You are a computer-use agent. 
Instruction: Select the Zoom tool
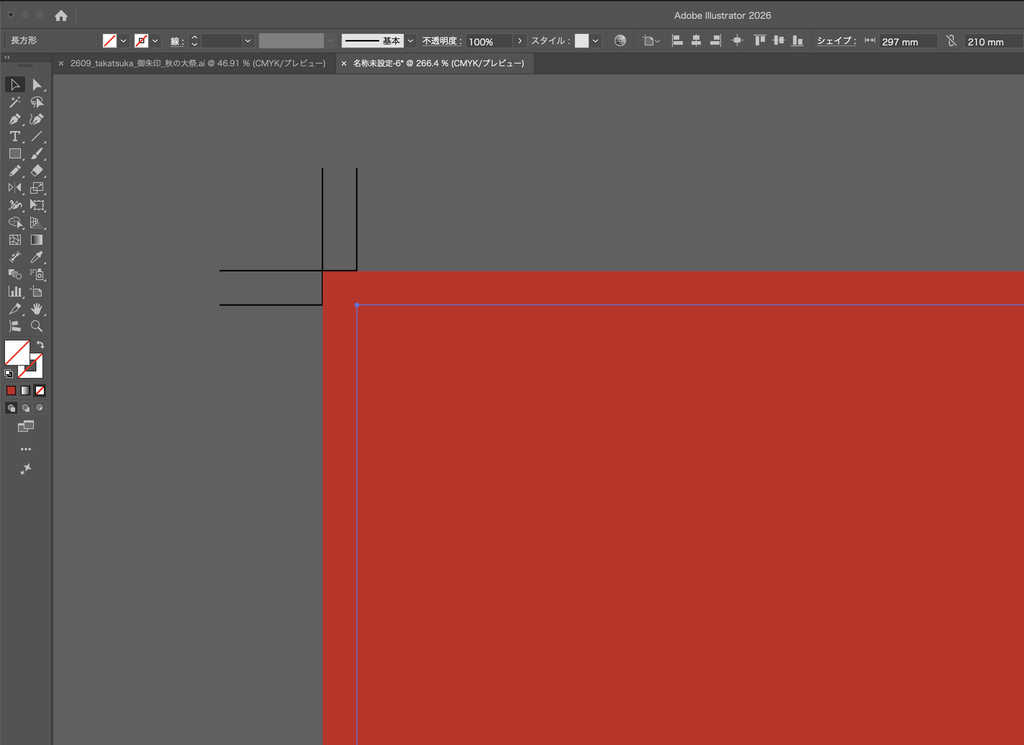pyautogui.click(x=37, y=326)
